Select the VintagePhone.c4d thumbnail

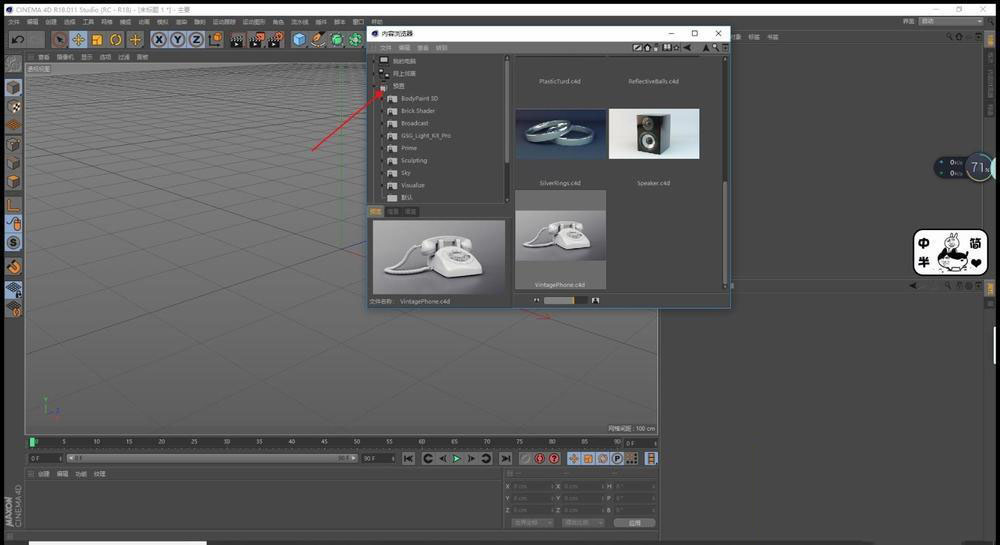[561, 240]
